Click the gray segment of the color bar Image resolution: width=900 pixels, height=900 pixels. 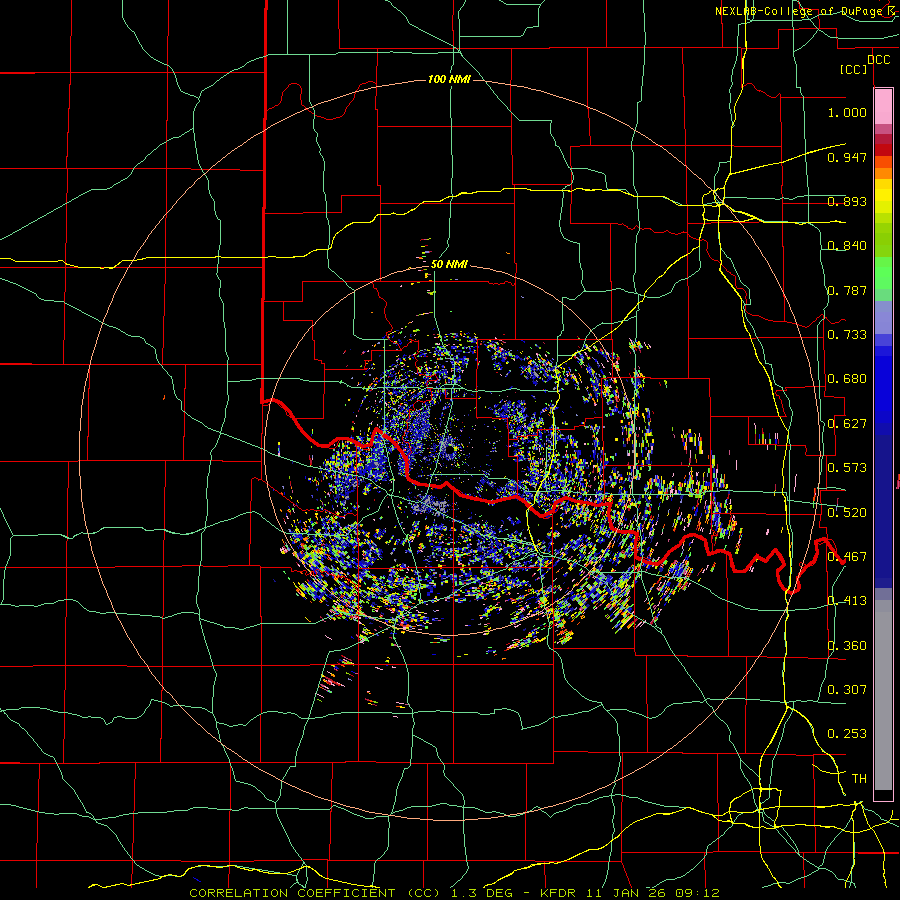click(x=883, y=695)
